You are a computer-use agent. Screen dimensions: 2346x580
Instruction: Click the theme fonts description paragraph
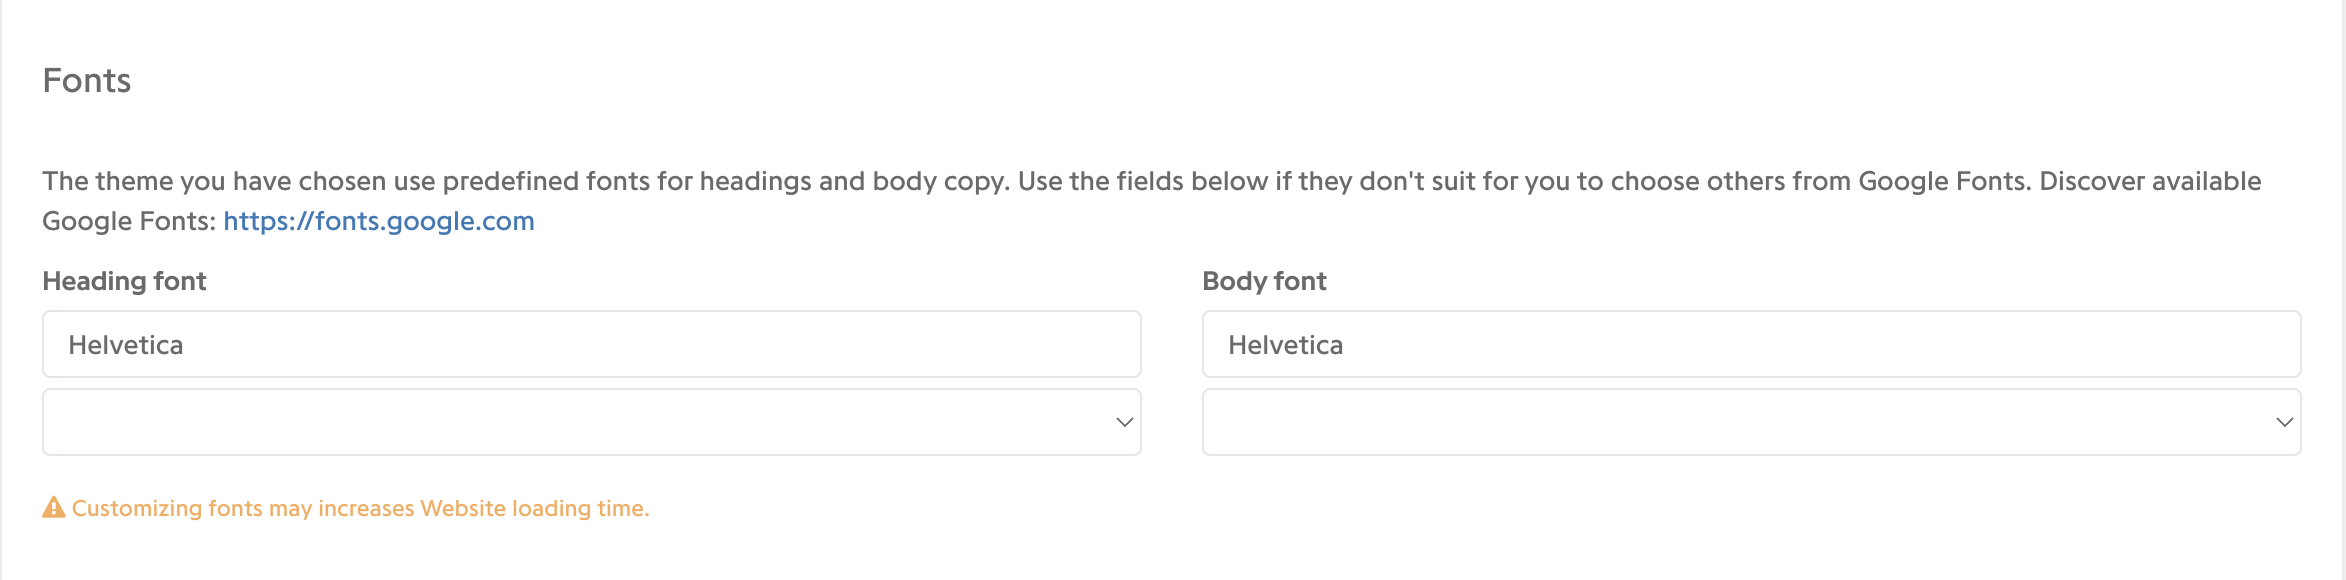pyautogui.click(x=1152, y=201)
